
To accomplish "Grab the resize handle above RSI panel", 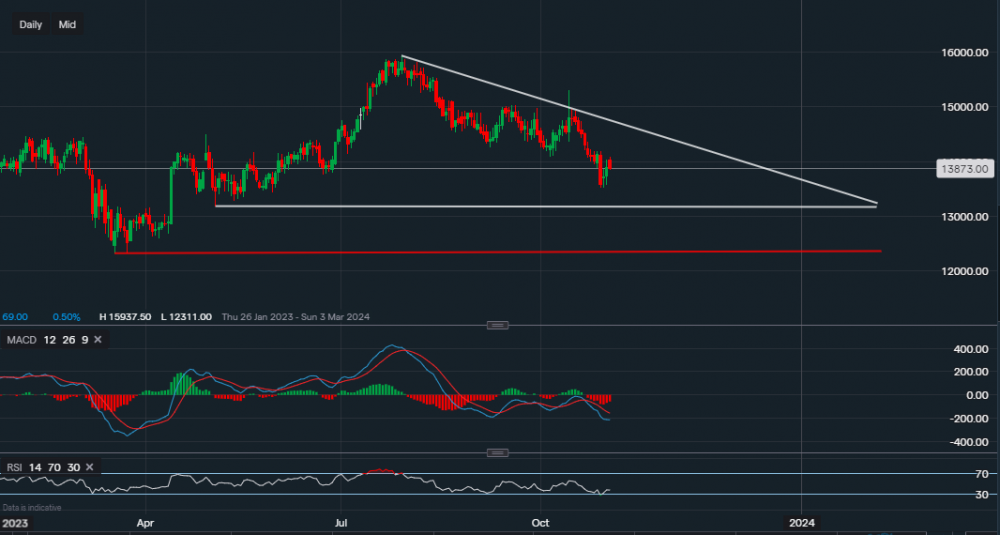I will (x=498, y=453).
